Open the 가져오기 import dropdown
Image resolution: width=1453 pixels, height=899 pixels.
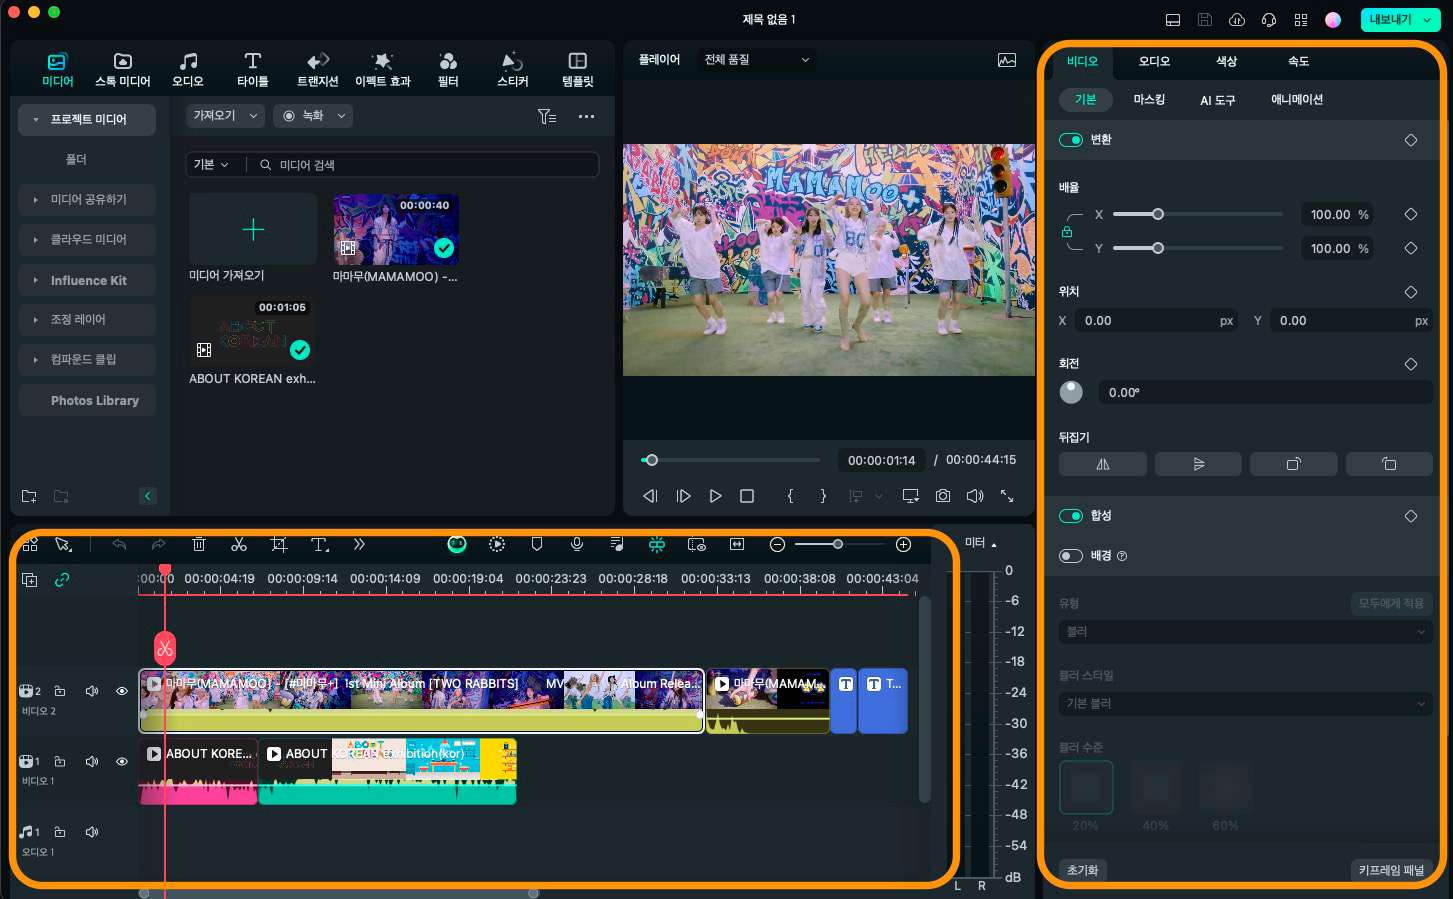pyautogui.click(x=225, y=116)
